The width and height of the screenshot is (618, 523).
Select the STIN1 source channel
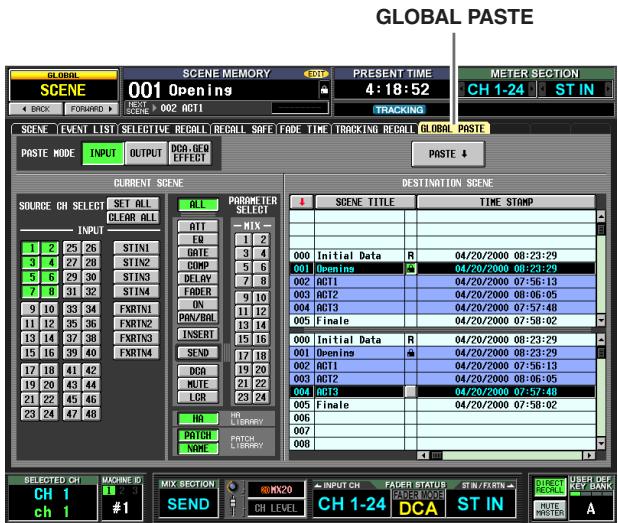[x=136, y=248]
